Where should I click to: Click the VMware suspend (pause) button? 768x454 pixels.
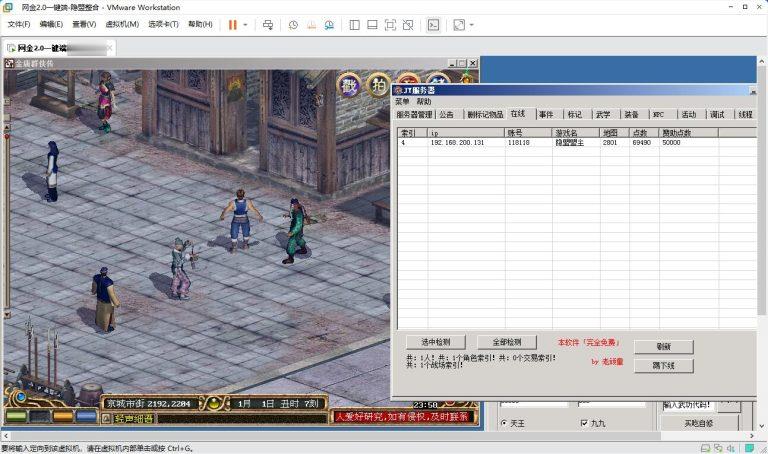pyautogui.click(x=232, y=24)
